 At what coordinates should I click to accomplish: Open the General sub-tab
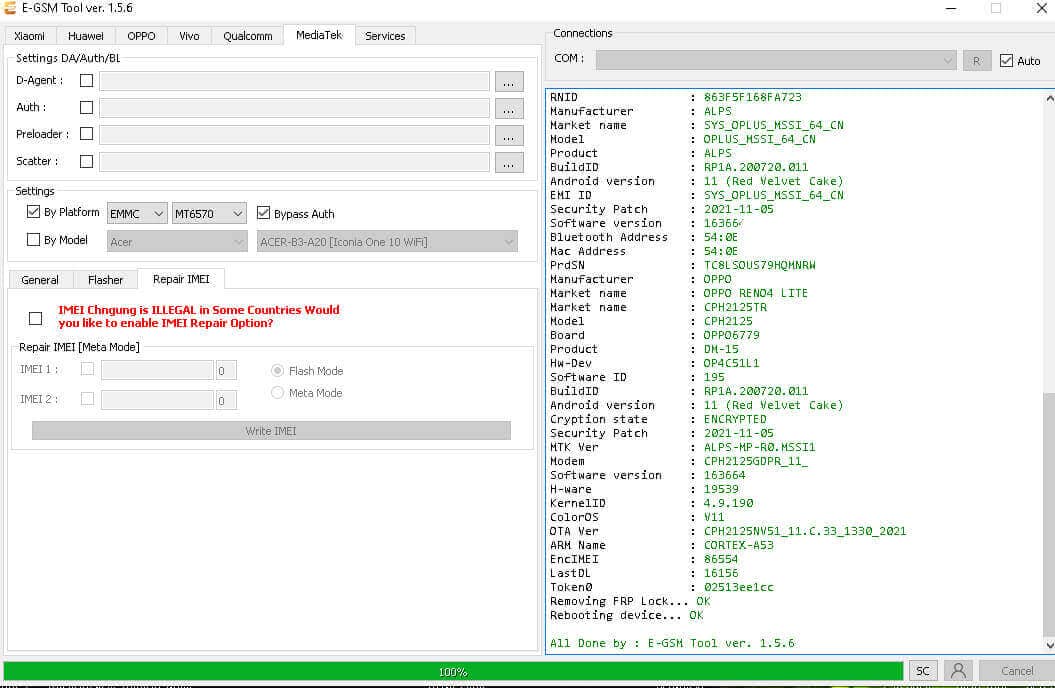[40, 280]
